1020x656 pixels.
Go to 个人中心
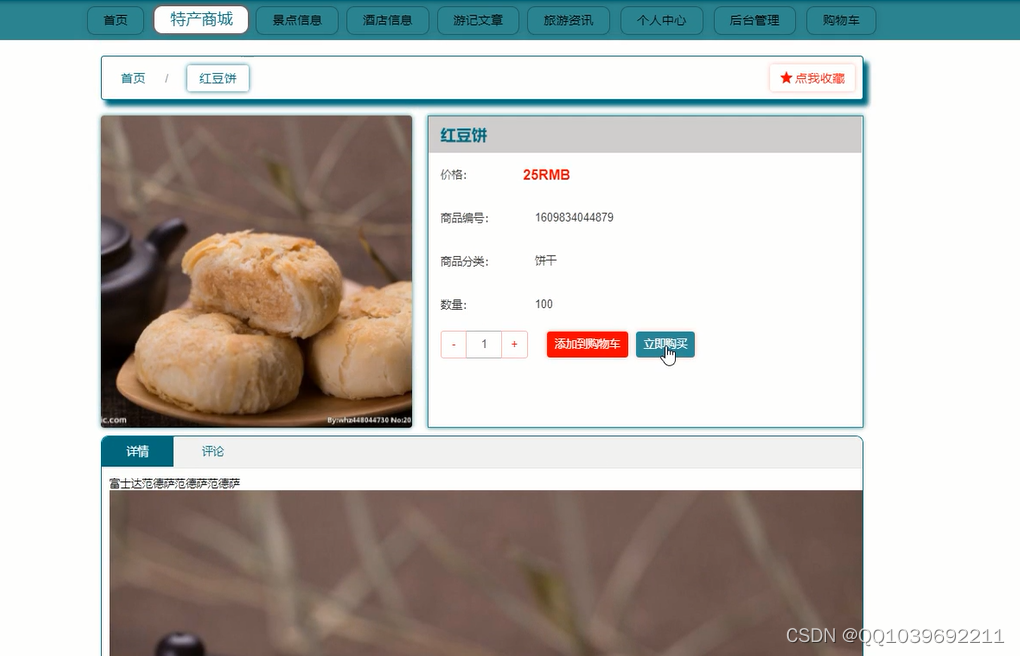coord(662,20)
